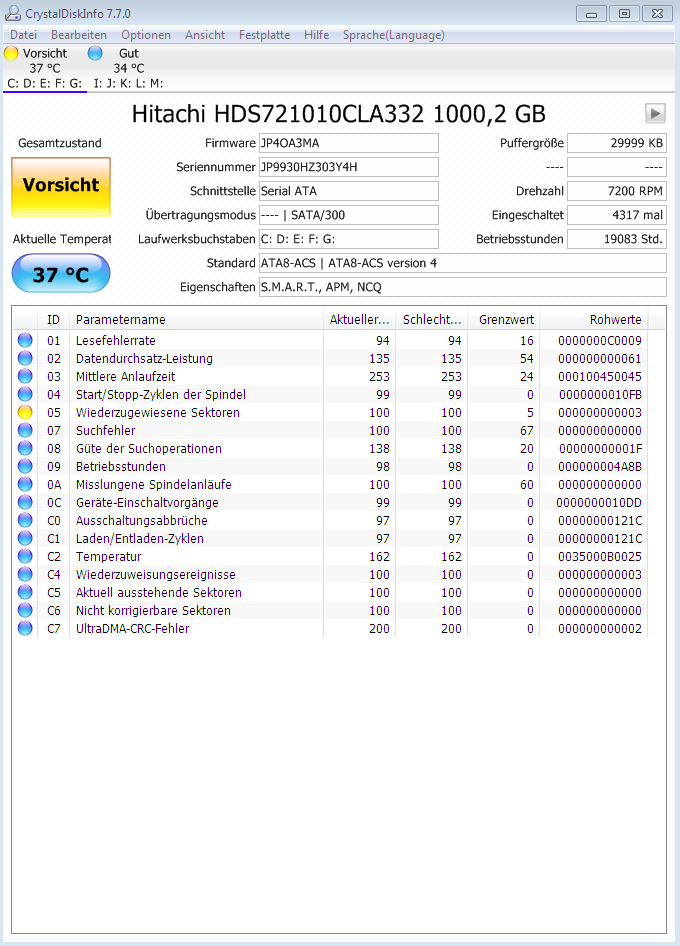The height and width of the screenshot is (946, 680).
Task: Open the Datei menu
Action: point(24,35)
